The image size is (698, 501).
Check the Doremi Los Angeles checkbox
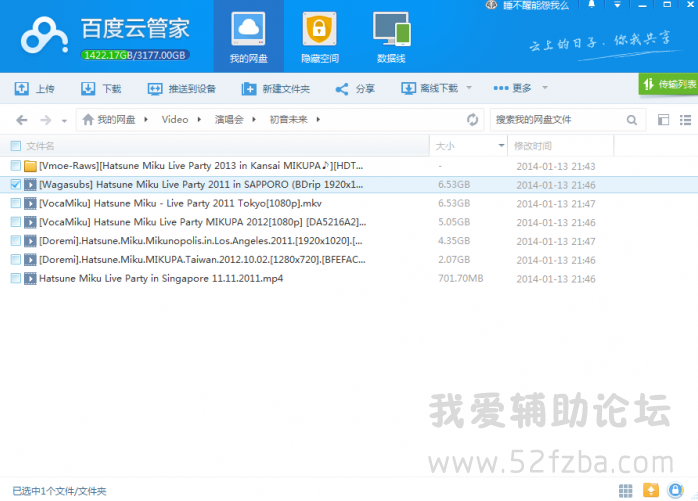(16, 241)
